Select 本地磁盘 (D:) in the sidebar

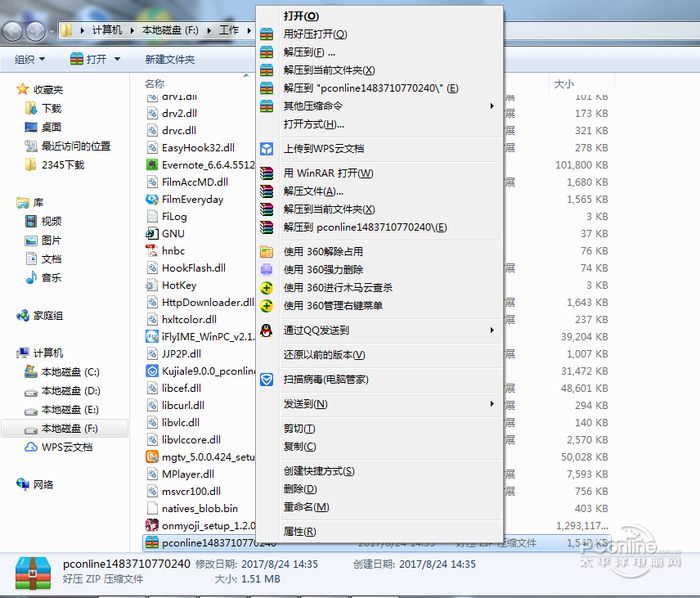click(x=62, y=390)
